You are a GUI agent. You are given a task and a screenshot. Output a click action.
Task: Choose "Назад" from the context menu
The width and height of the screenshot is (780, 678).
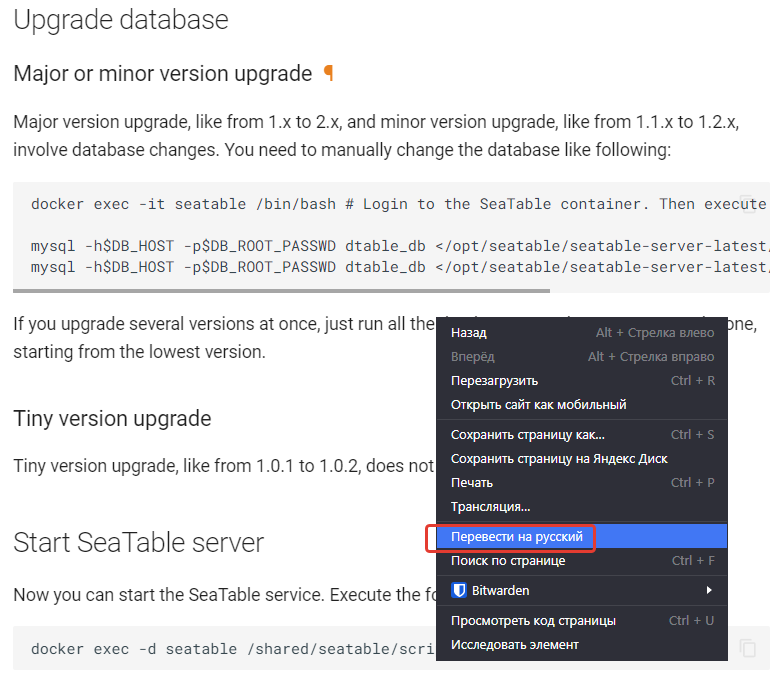[x=469, y=332]
